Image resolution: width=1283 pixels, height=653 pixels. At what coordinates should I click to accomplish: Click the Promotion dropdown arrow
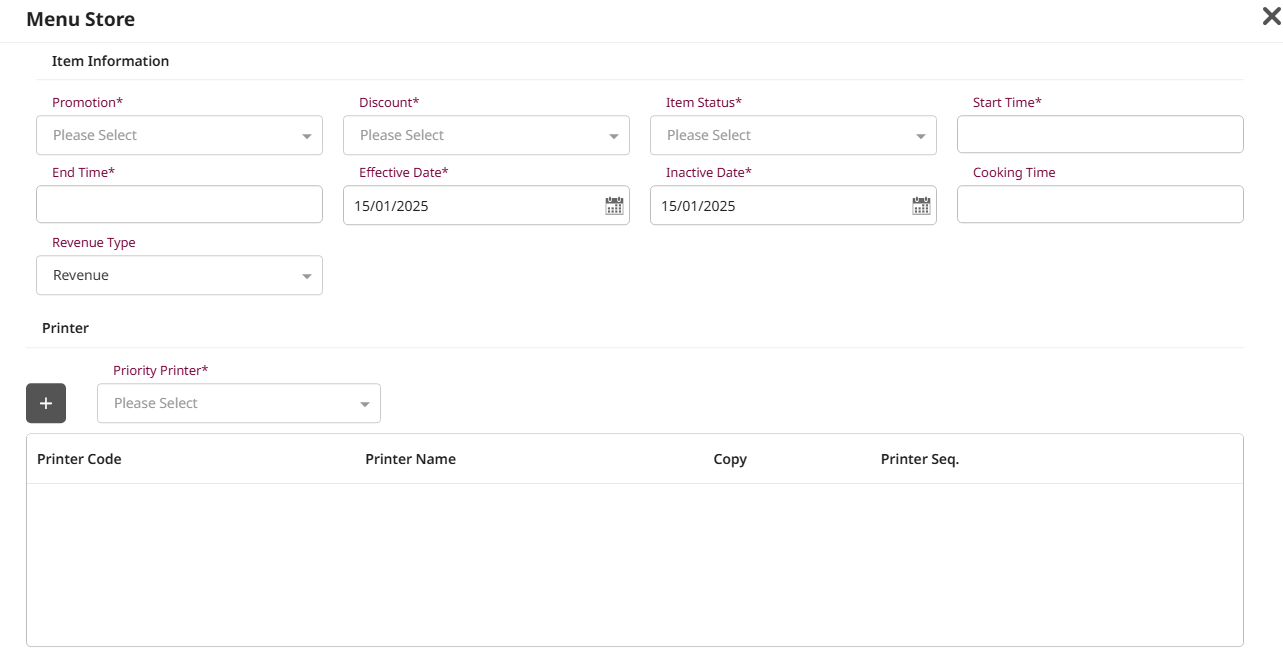307,136
